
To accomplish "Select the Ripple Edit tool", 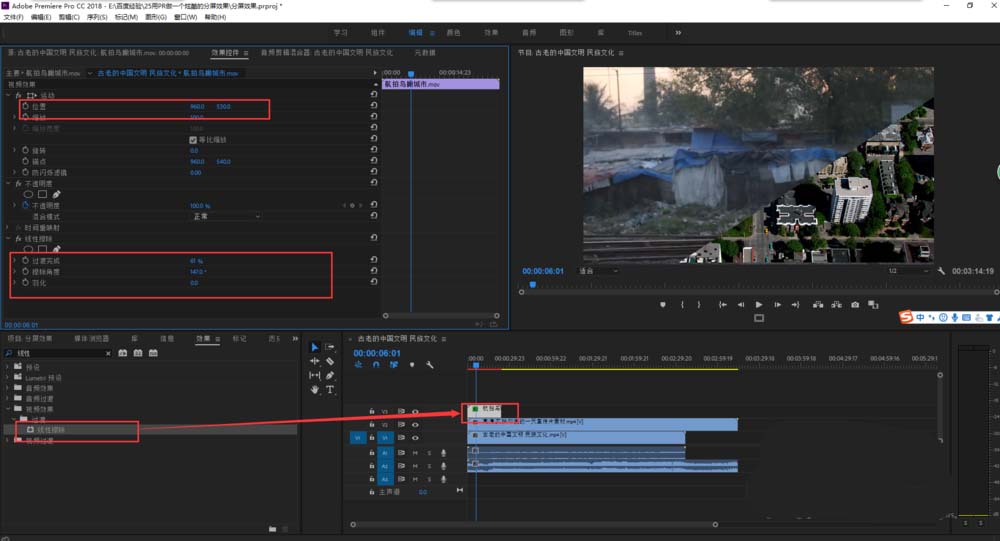I will point(314,361).
